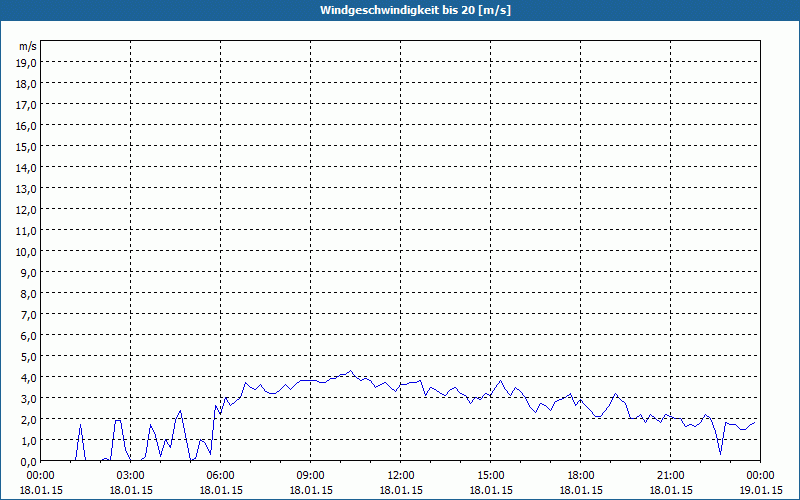Viewport: 800px width, 500px height.
Task: Click the 06:00 time axis label
Action: (220, 476)
